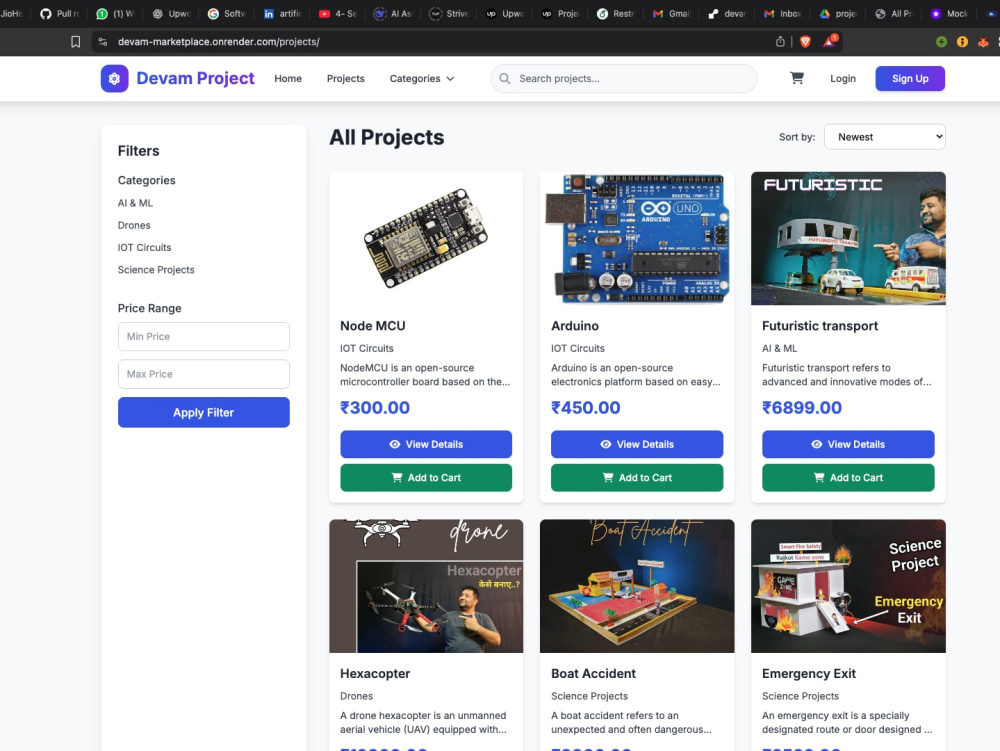View Details of Node MCU
1000x751 pixels.
[x=426, y=444]
